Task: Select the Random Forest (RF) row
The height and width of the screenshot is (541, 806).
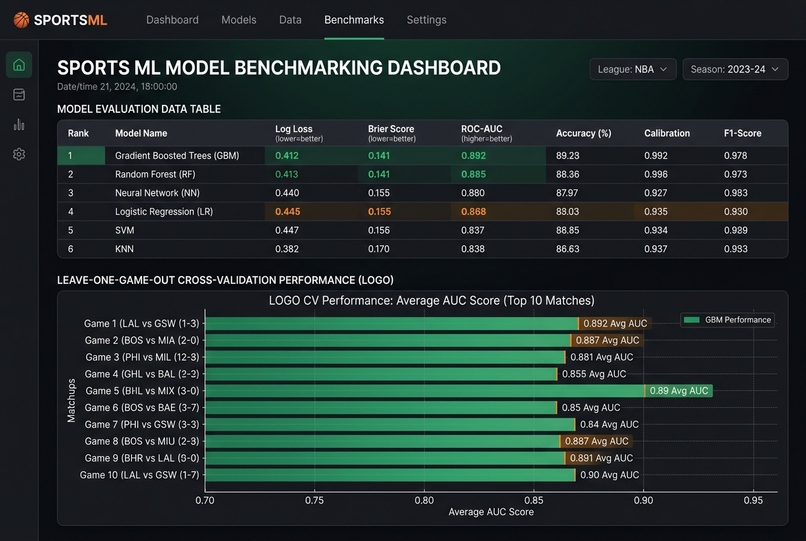Action: pos(423,174)
